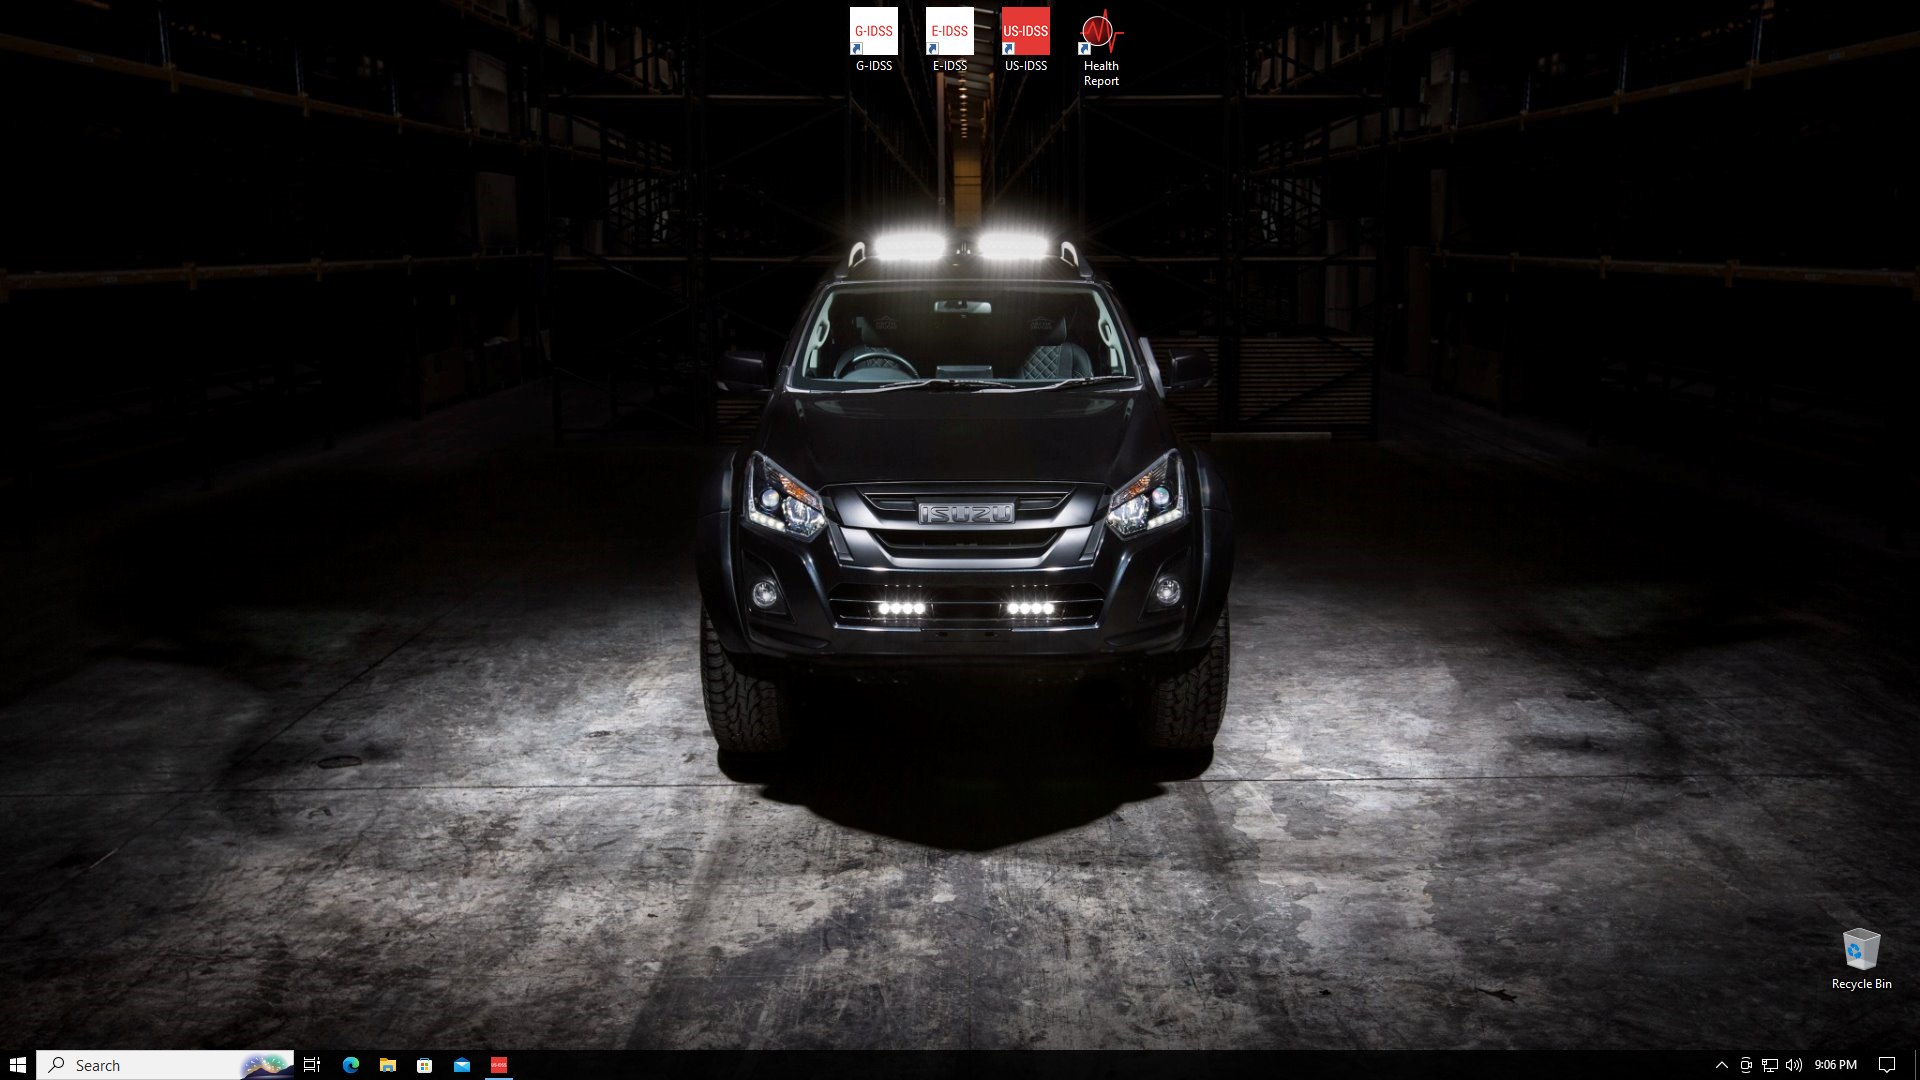Open the network status tray icon
The height and width of the screenshot is (1080, 1920).
1770,1065
